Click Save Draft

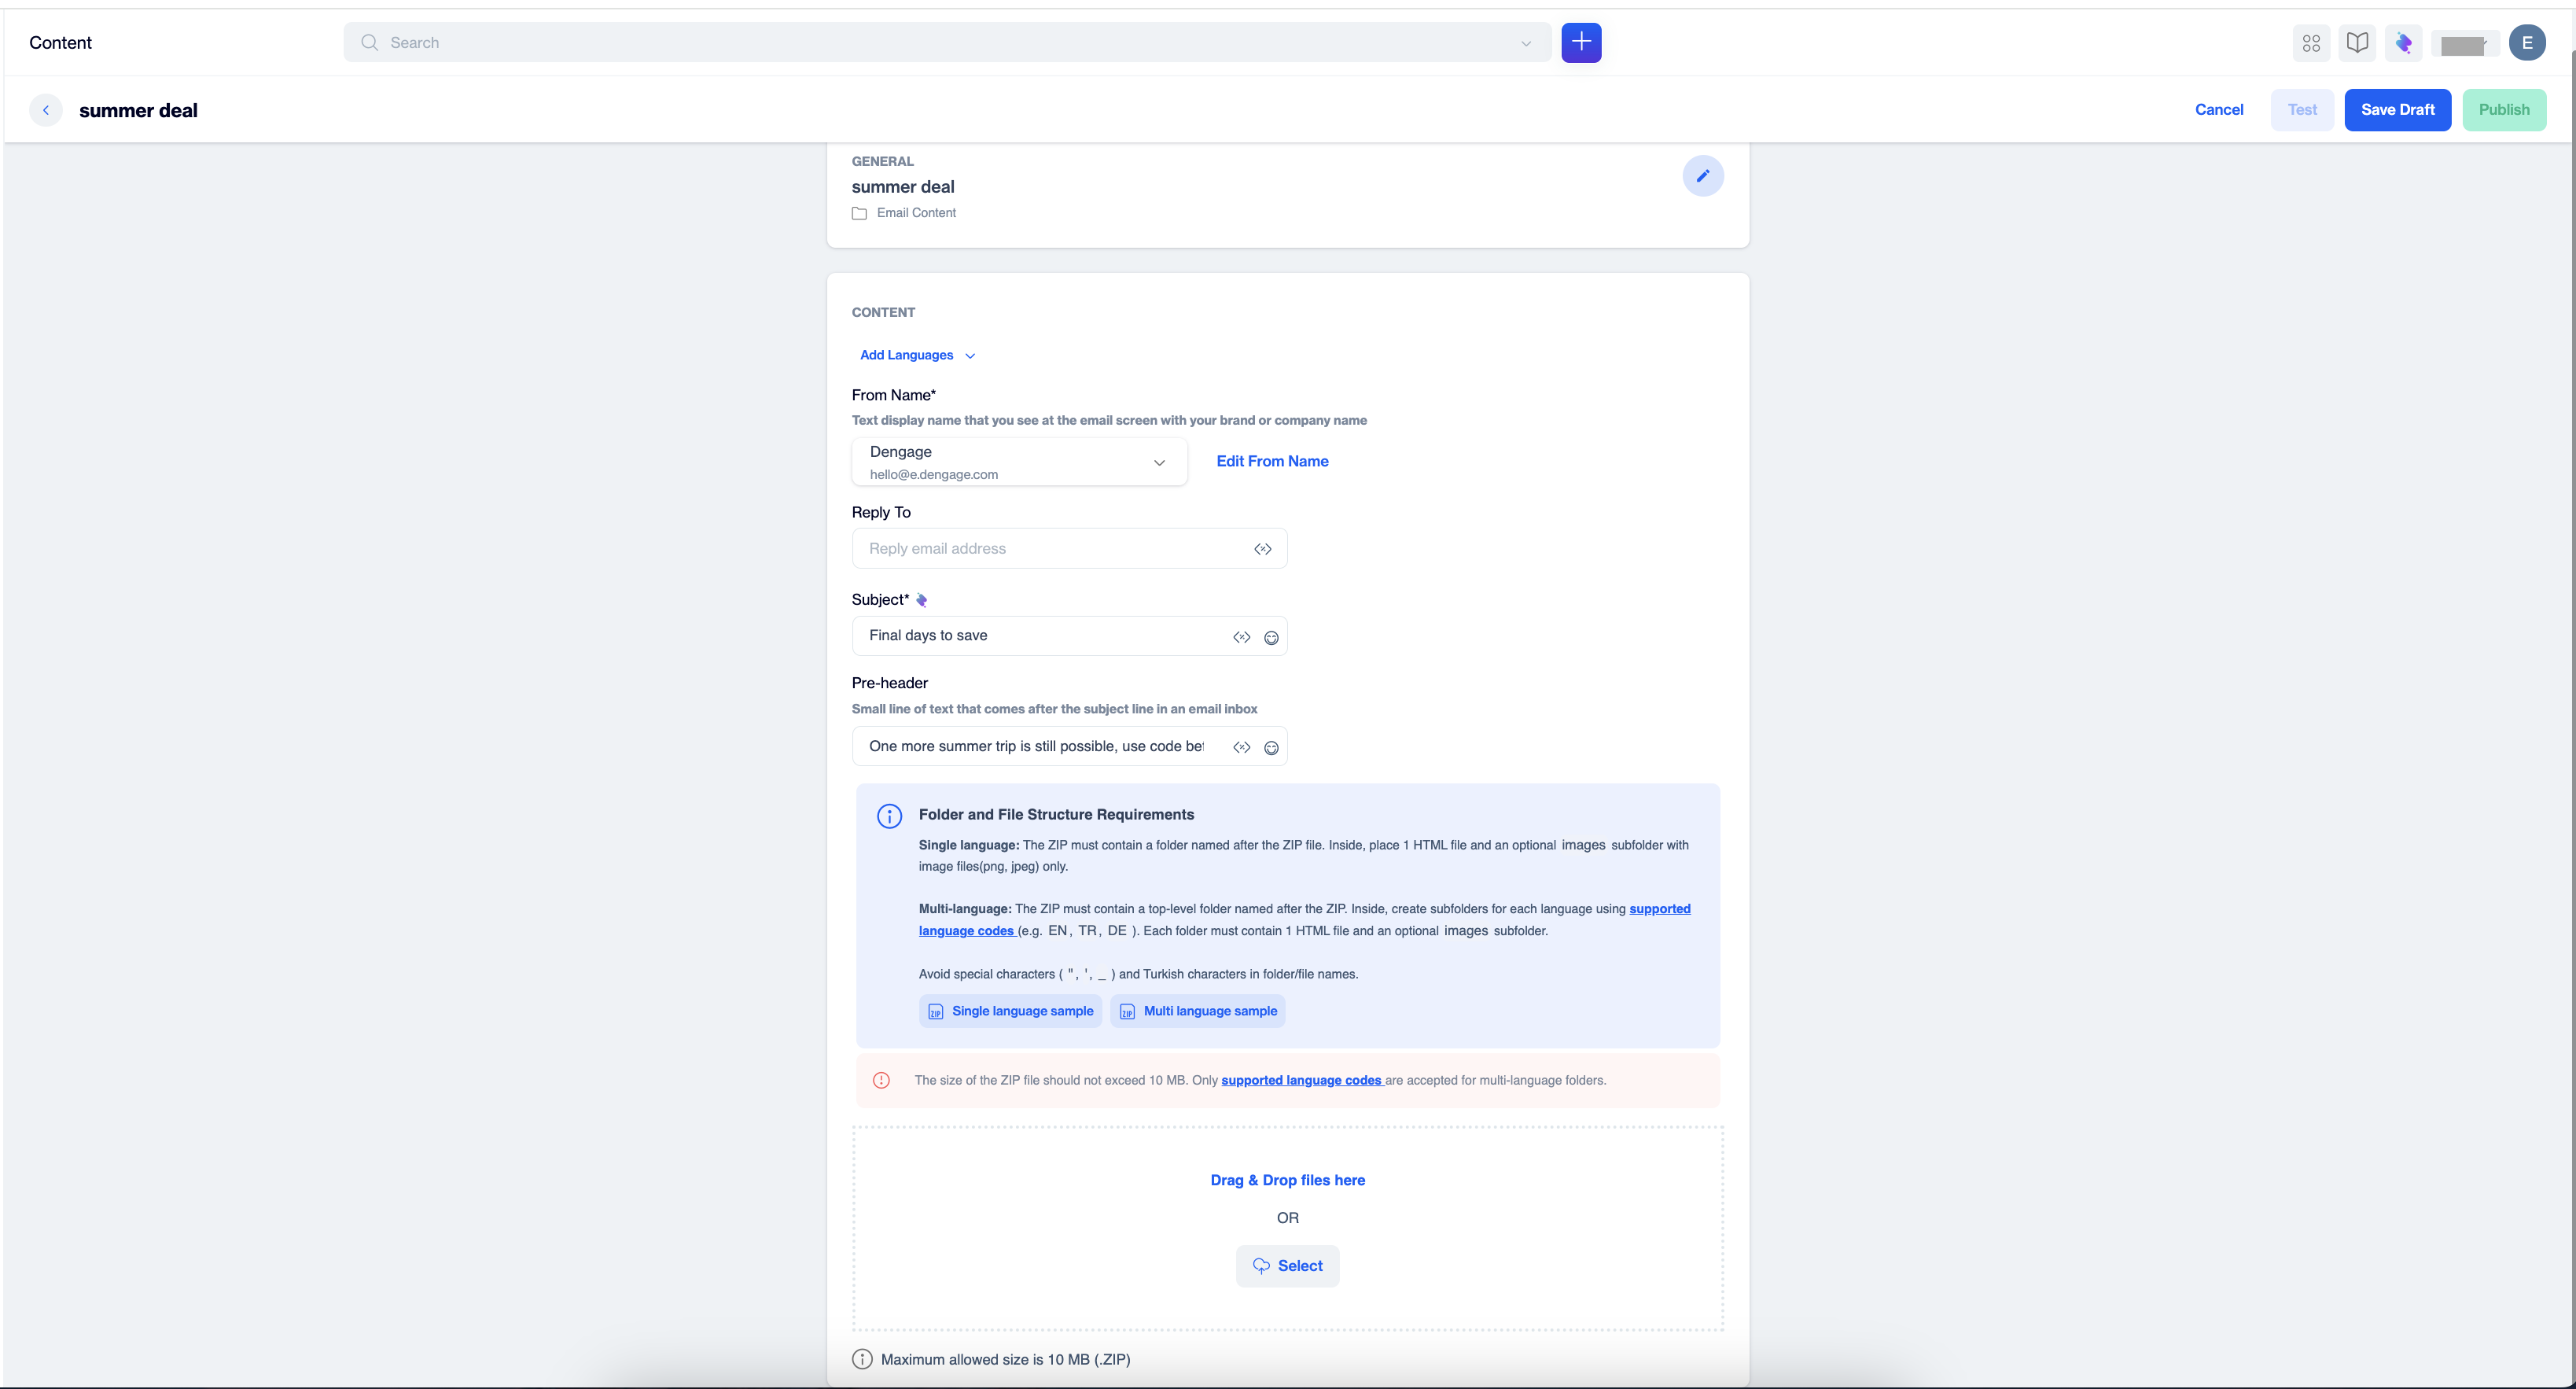pos(2397,110)
